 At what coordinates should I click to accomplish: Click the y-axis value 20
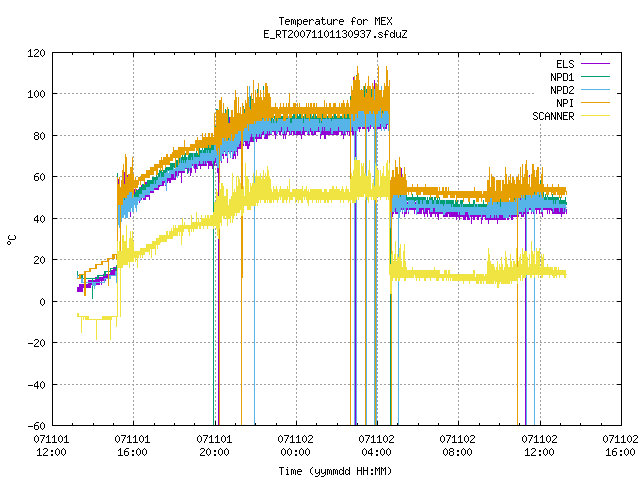click(40, 260)
